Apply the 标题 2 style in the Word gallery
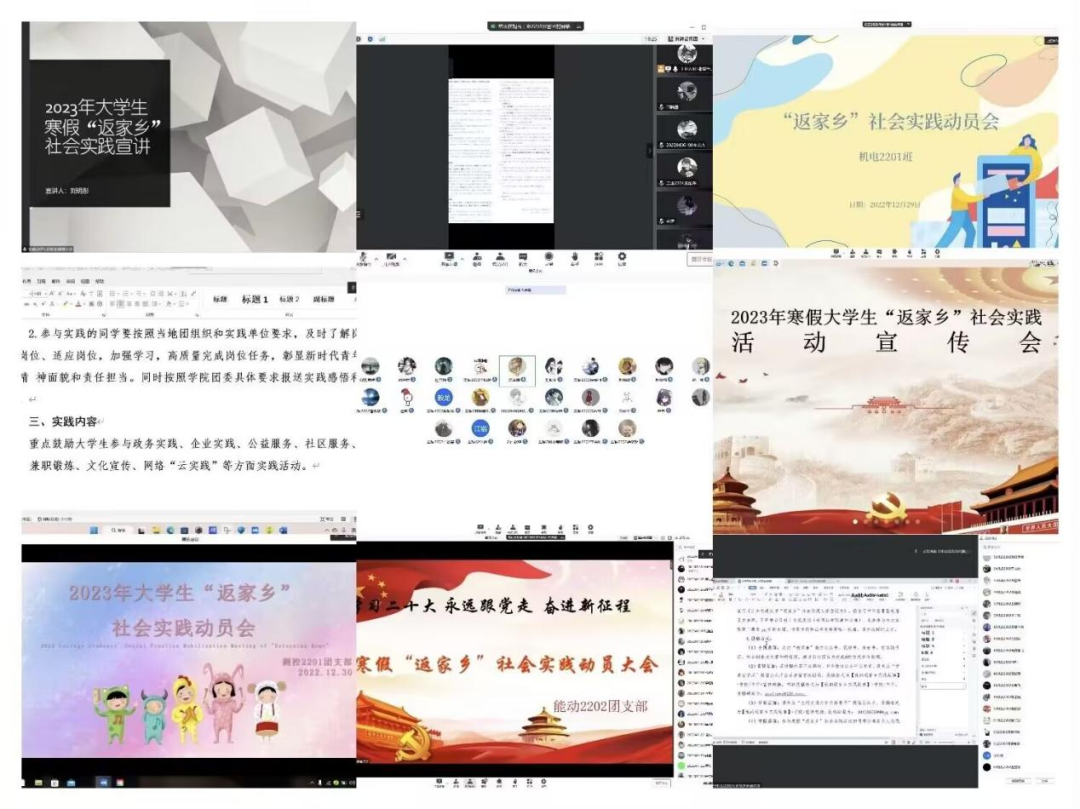The height and width of the screenshot is (809, 1080). [289, 299]
